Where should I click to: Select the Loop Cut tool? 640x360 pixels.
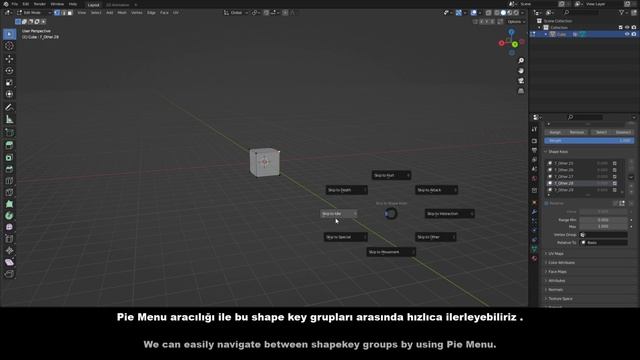[x=9, y=181]
